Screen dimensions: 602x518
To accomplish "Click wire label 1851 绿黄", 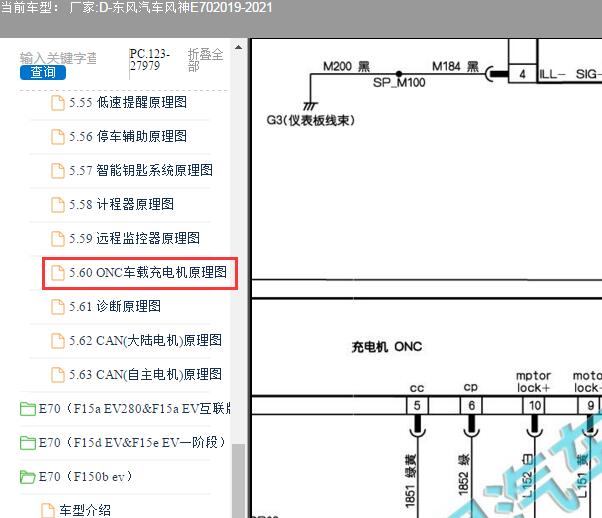I will (410, 481).
